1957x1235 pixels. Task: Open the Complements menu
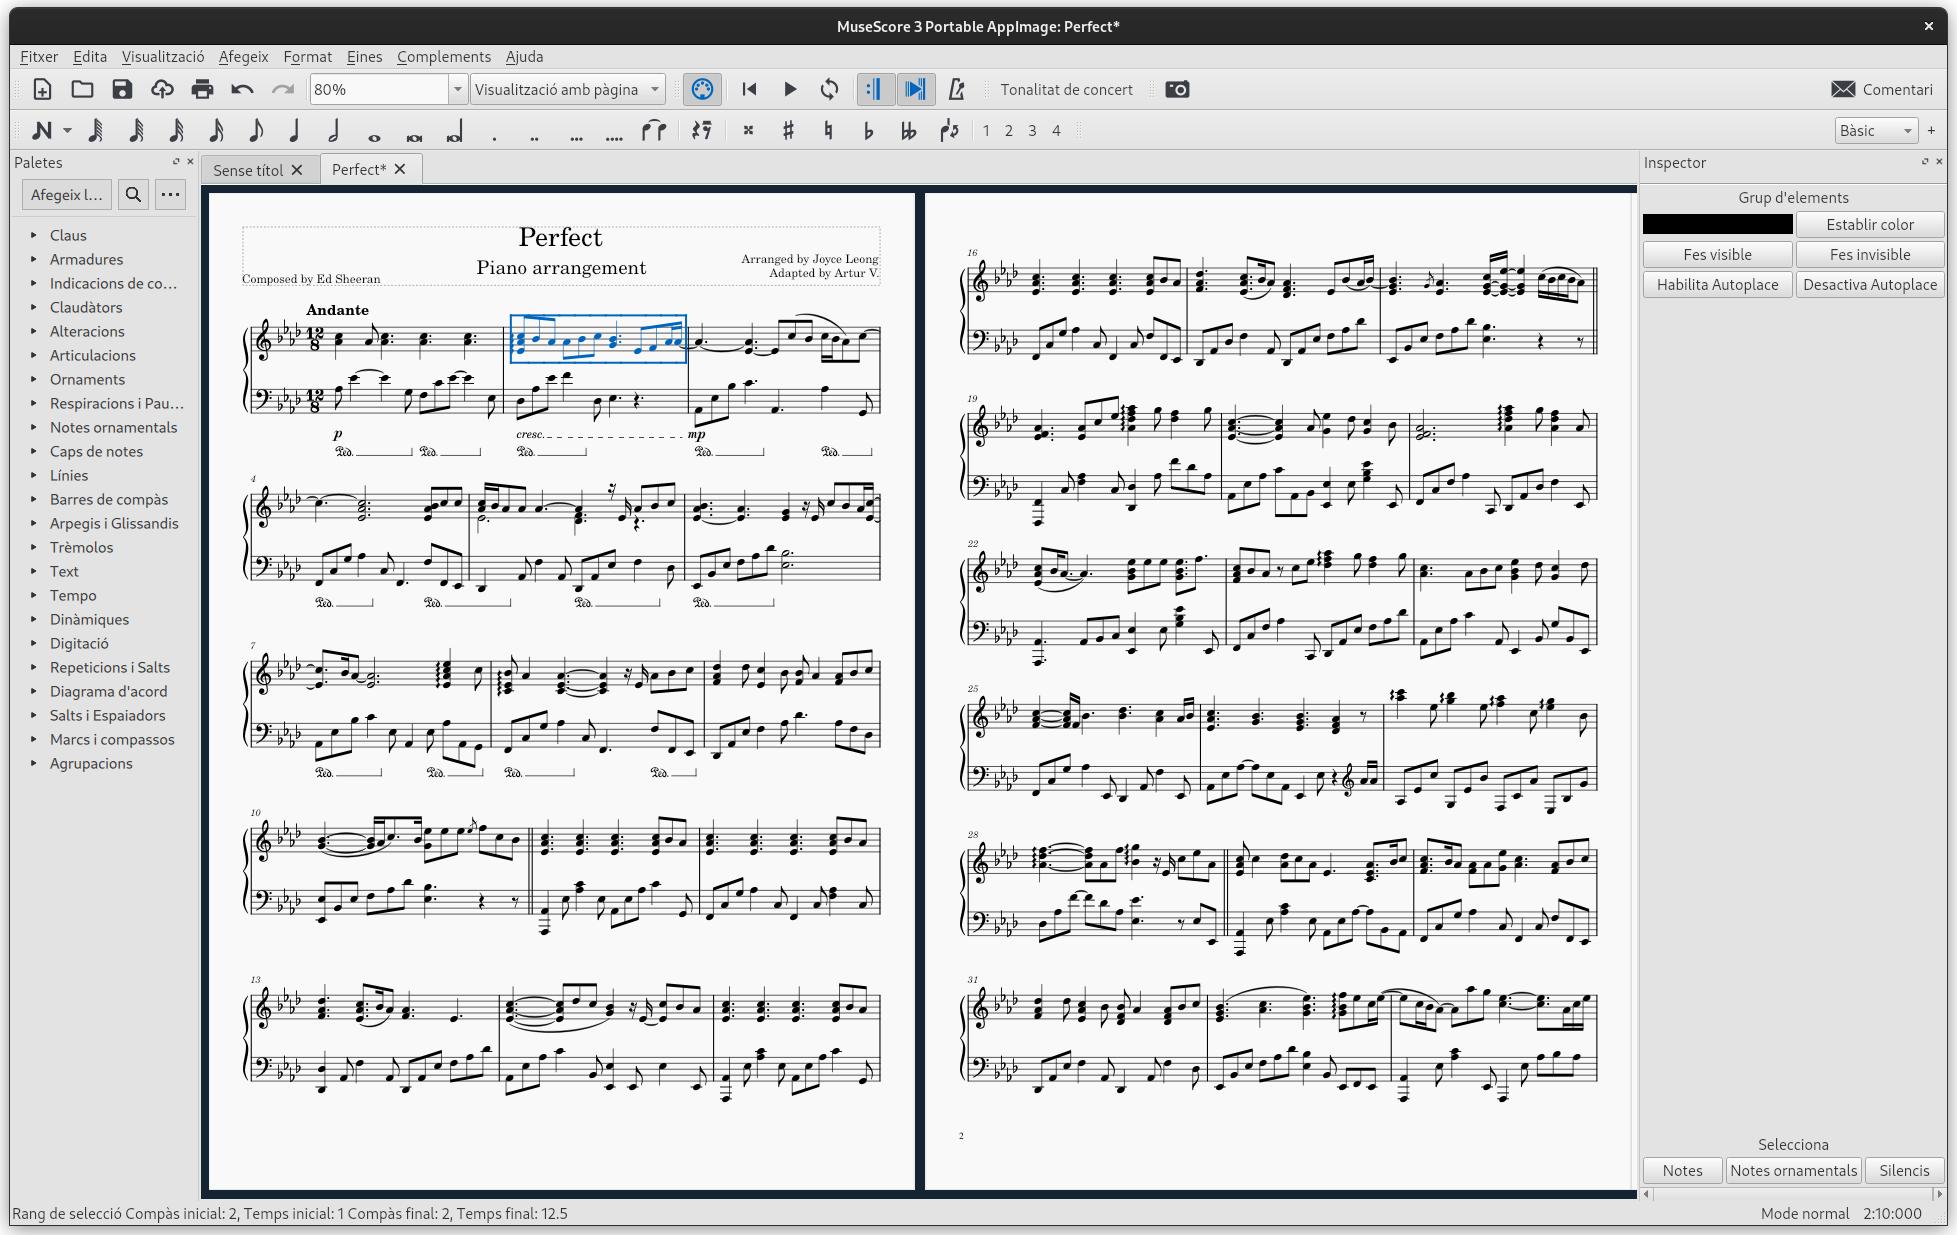click(444, 56)
